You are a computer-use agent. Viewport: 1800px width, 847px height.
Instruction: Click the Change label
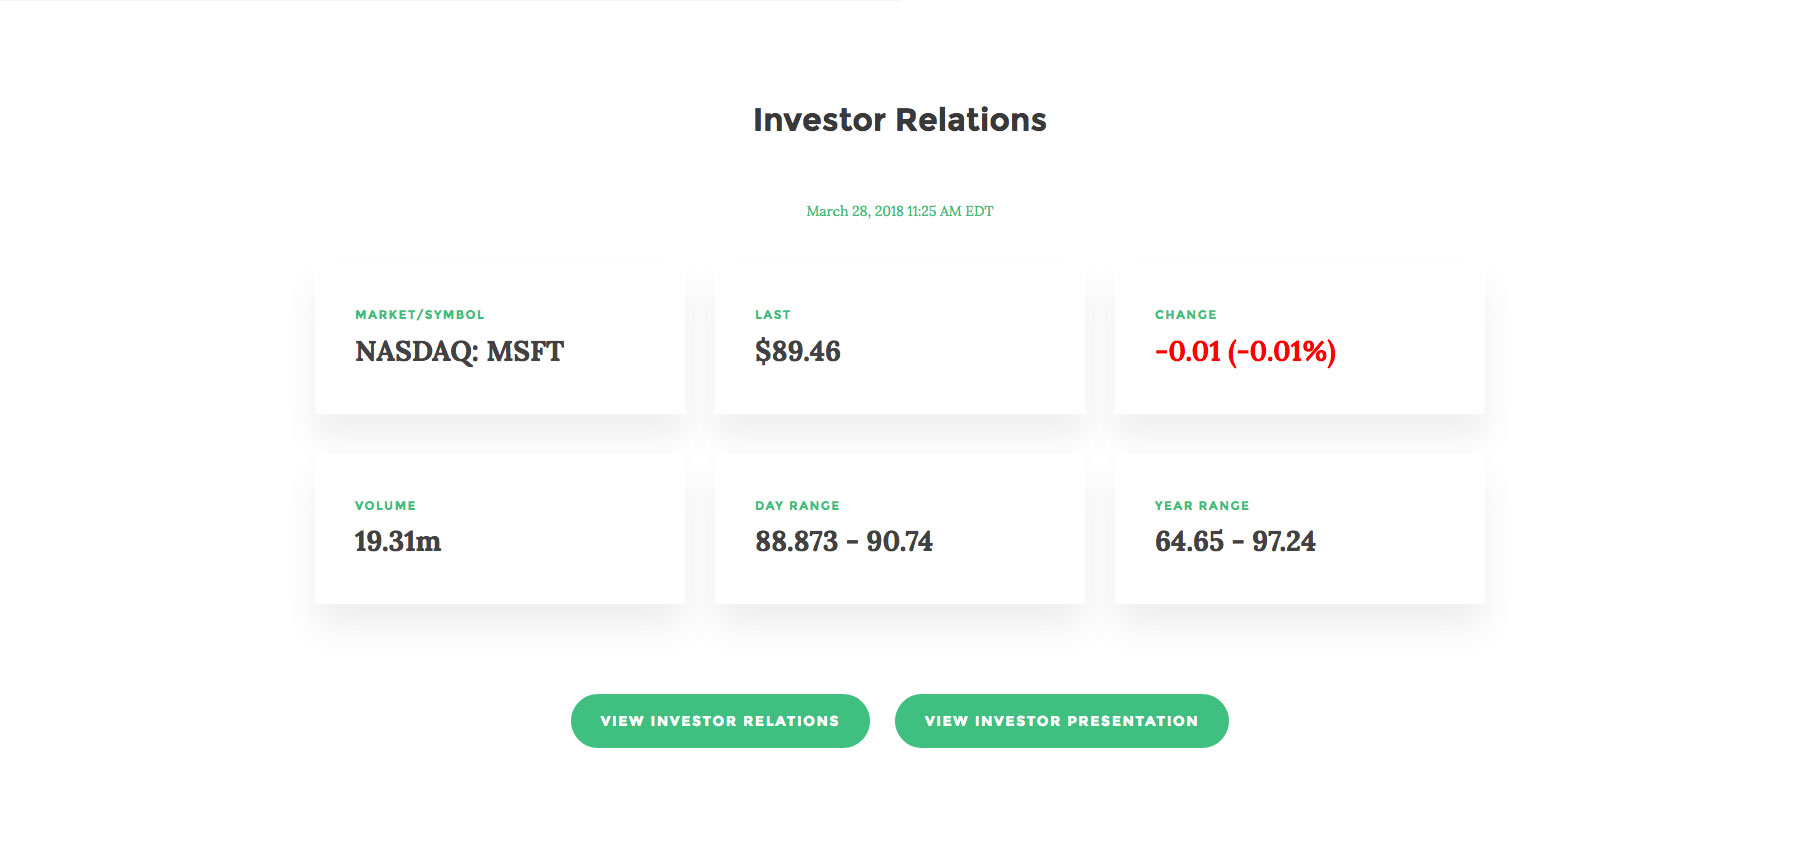click(1186, 315)
